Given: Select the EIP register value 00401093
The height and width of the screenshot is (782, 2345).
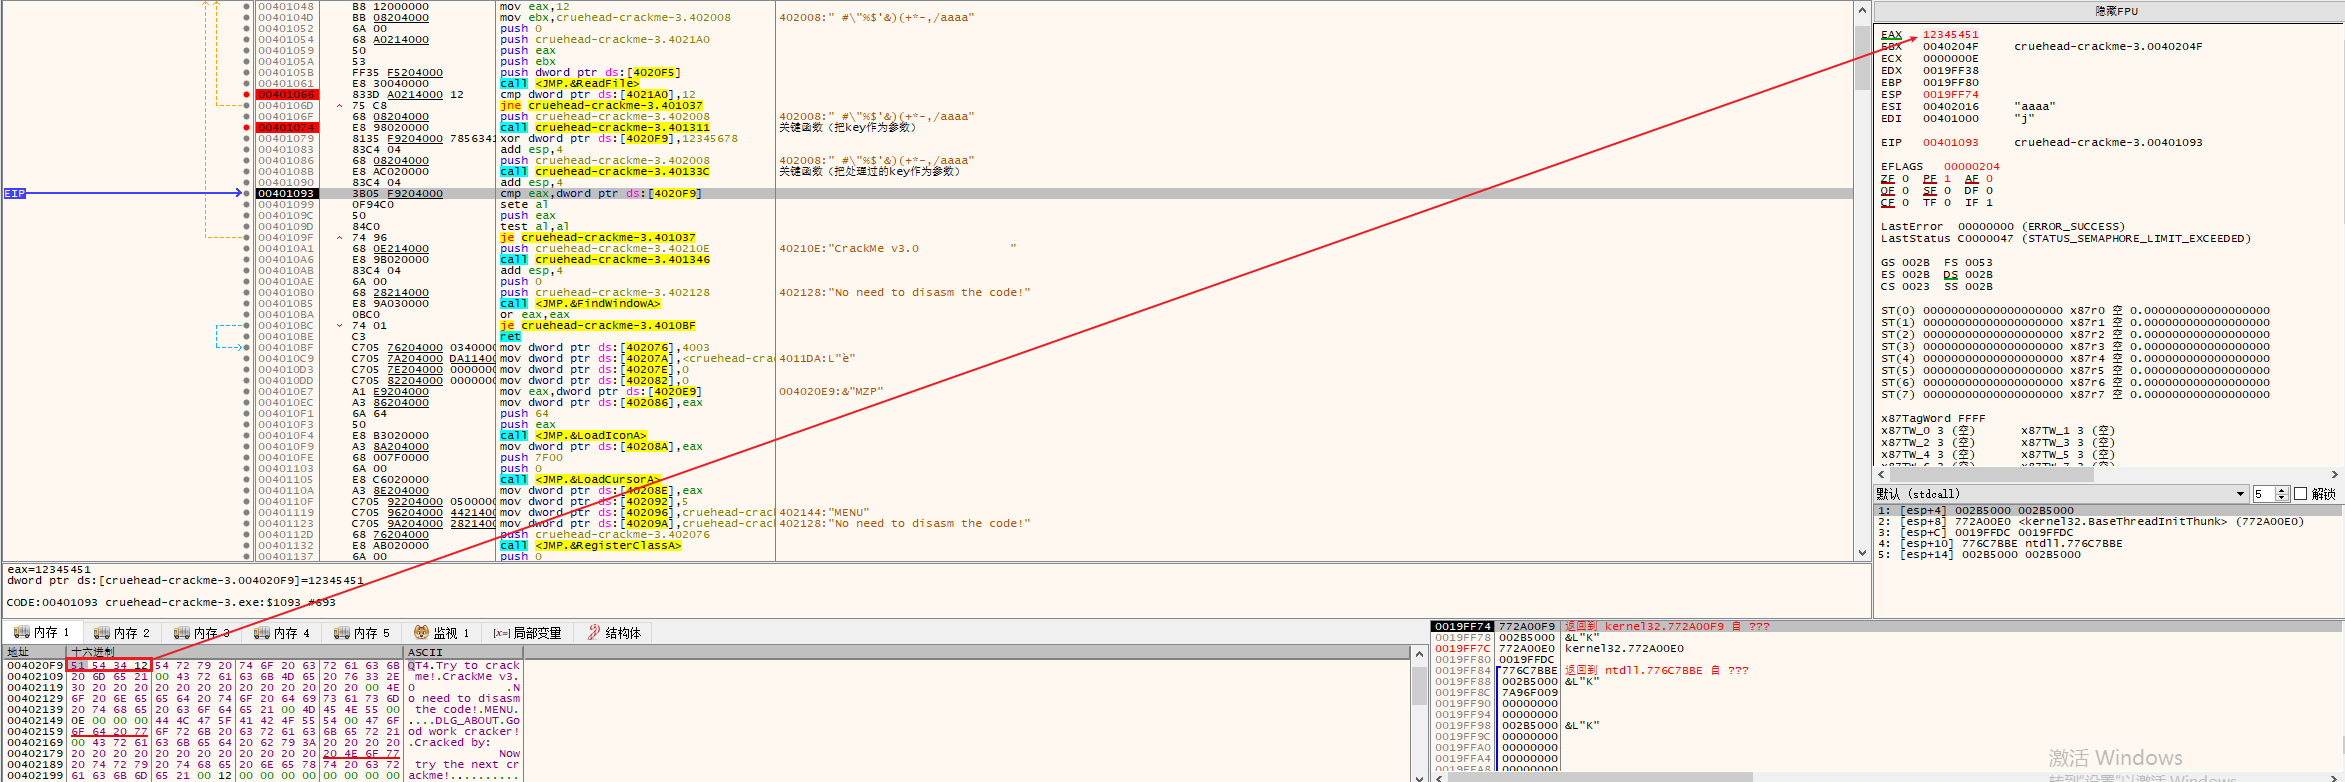Looking at the screenshot, I should point(1950,143).
